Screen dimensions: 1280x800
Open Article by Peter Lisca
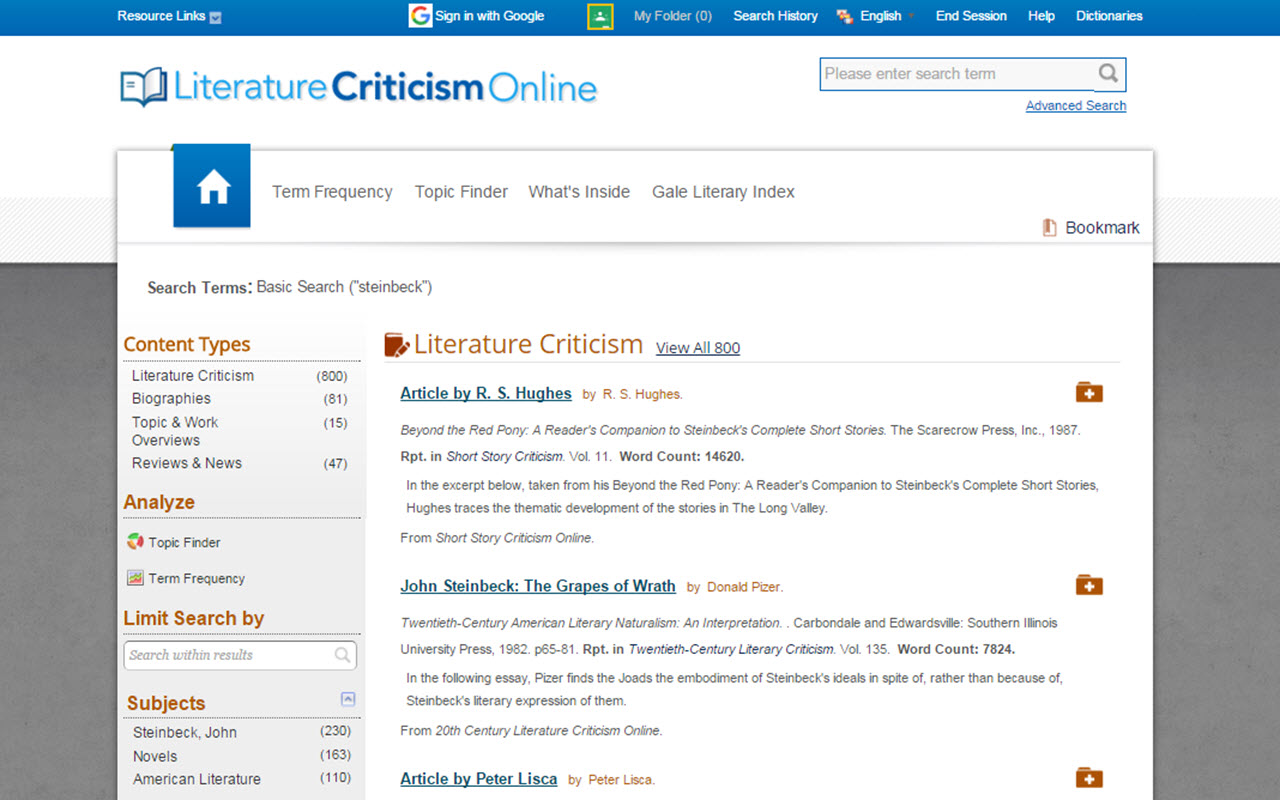tap(479, 779)
